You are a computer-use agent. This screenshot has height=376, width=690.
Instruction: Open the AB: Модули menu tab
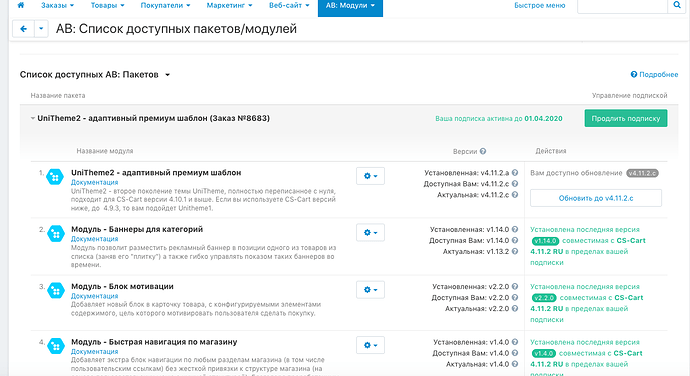pos(350,6)
